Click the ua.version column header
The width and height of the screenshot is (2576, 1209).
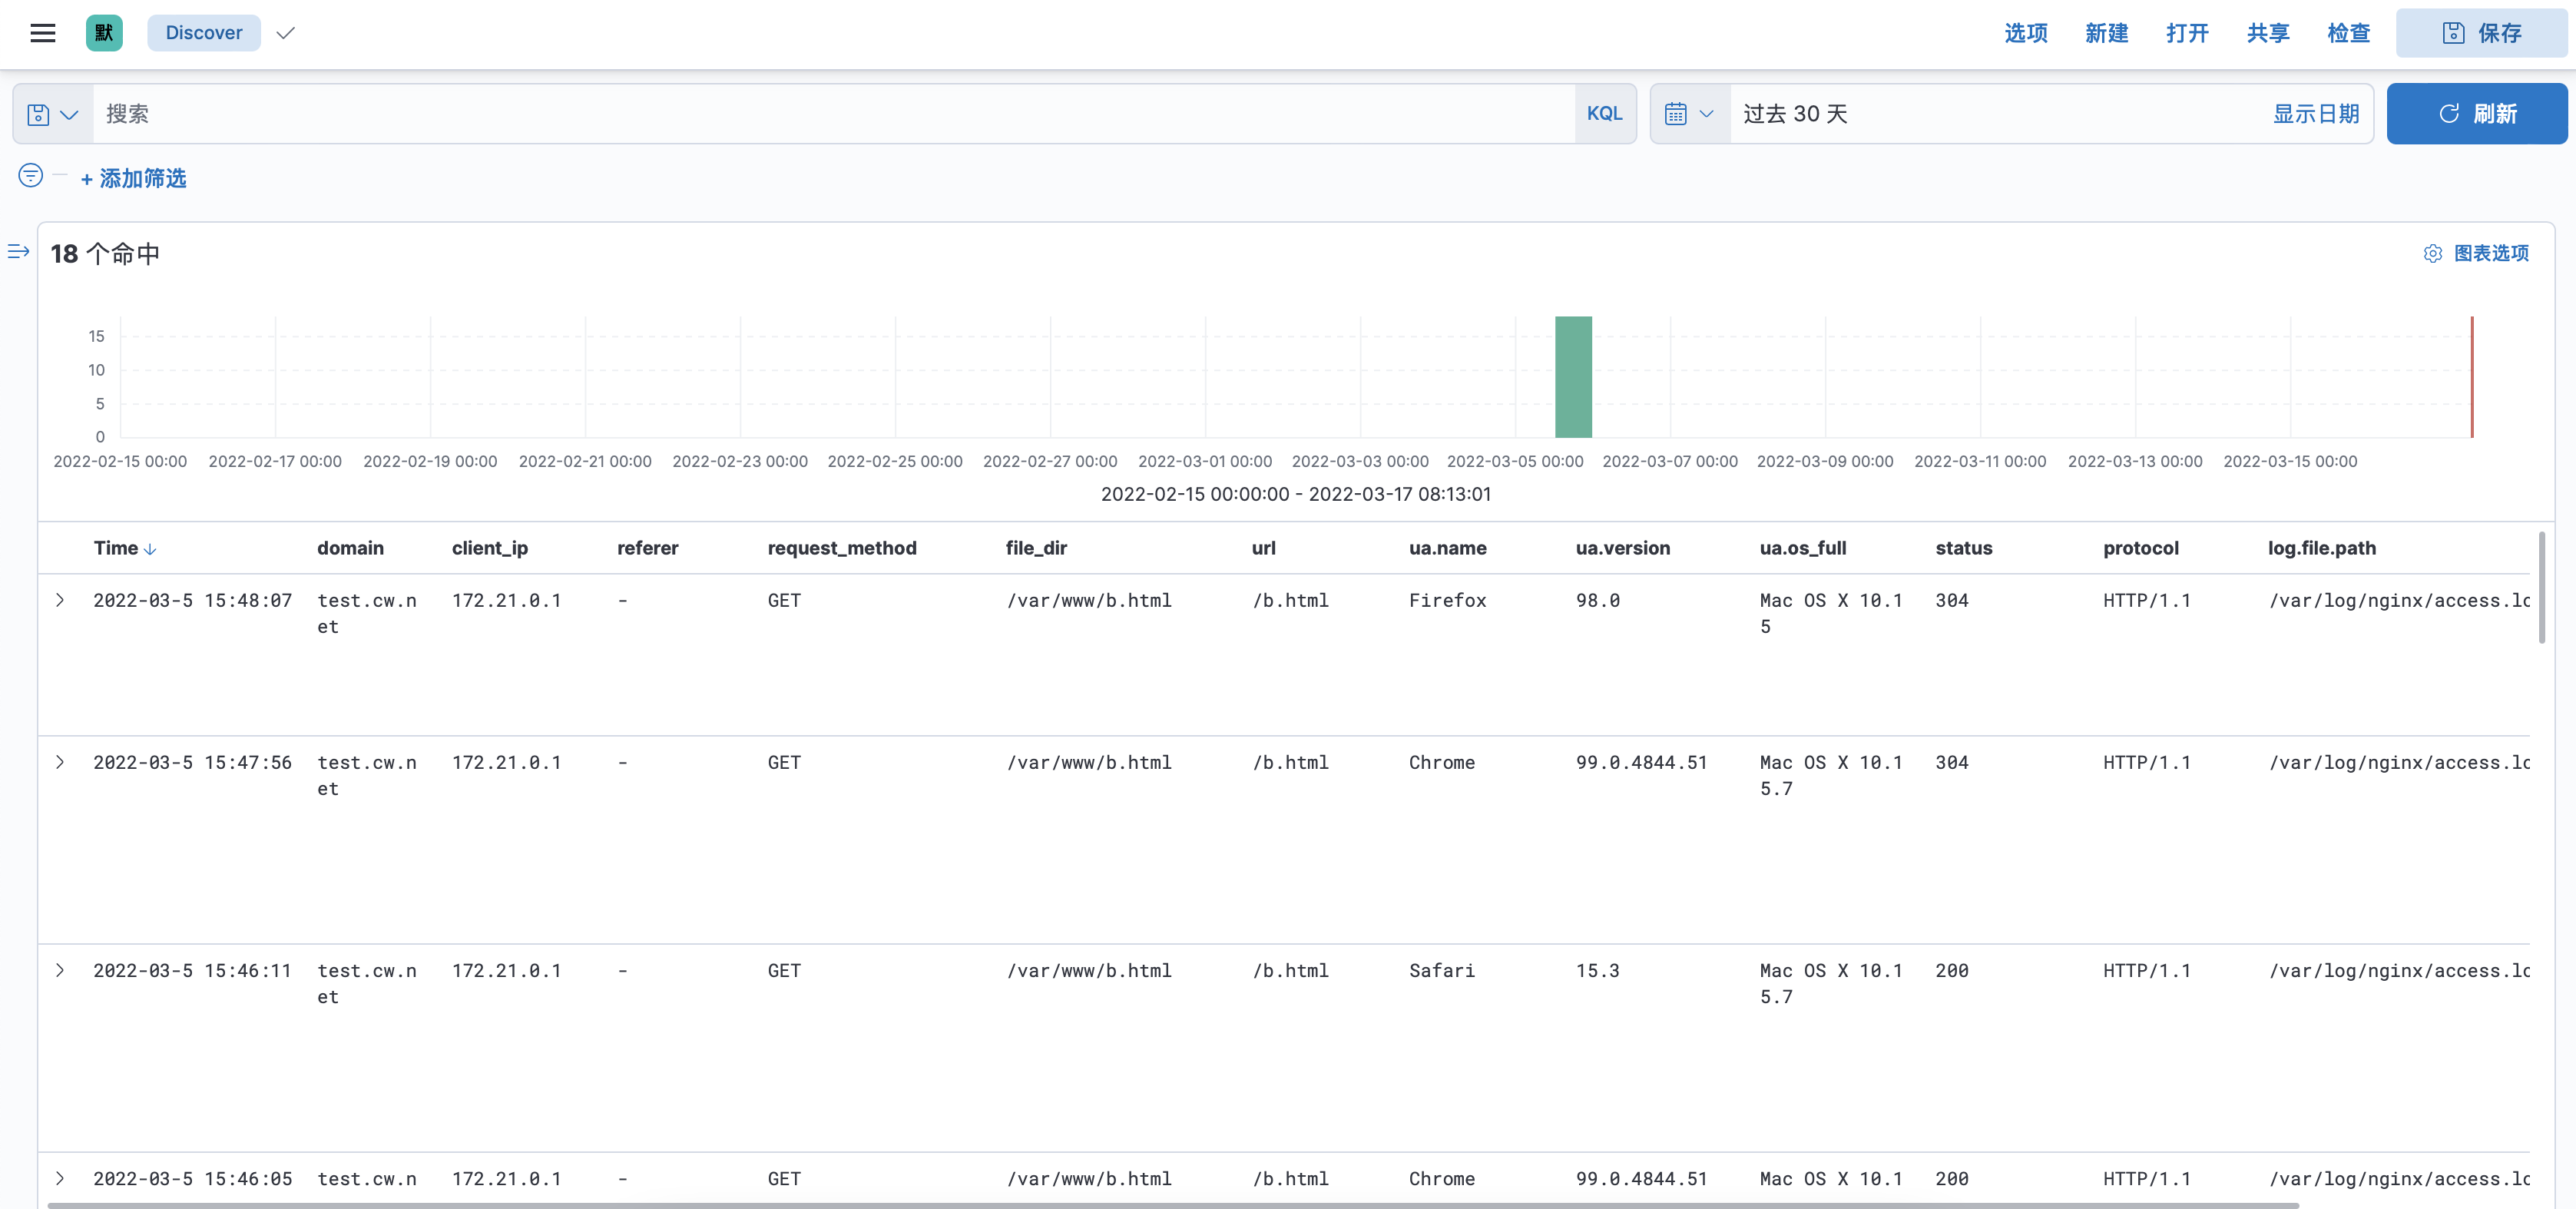pyautogui.click(x=1623, y=548)
